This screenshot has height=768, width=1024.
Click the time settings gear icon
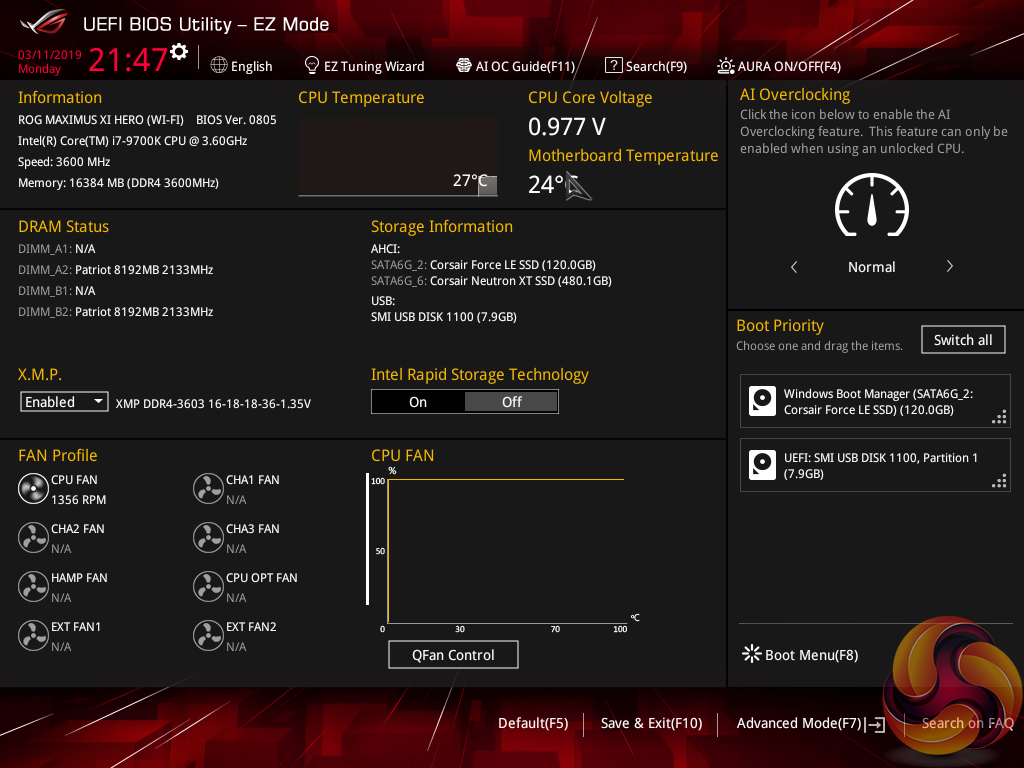pos(179,52)
